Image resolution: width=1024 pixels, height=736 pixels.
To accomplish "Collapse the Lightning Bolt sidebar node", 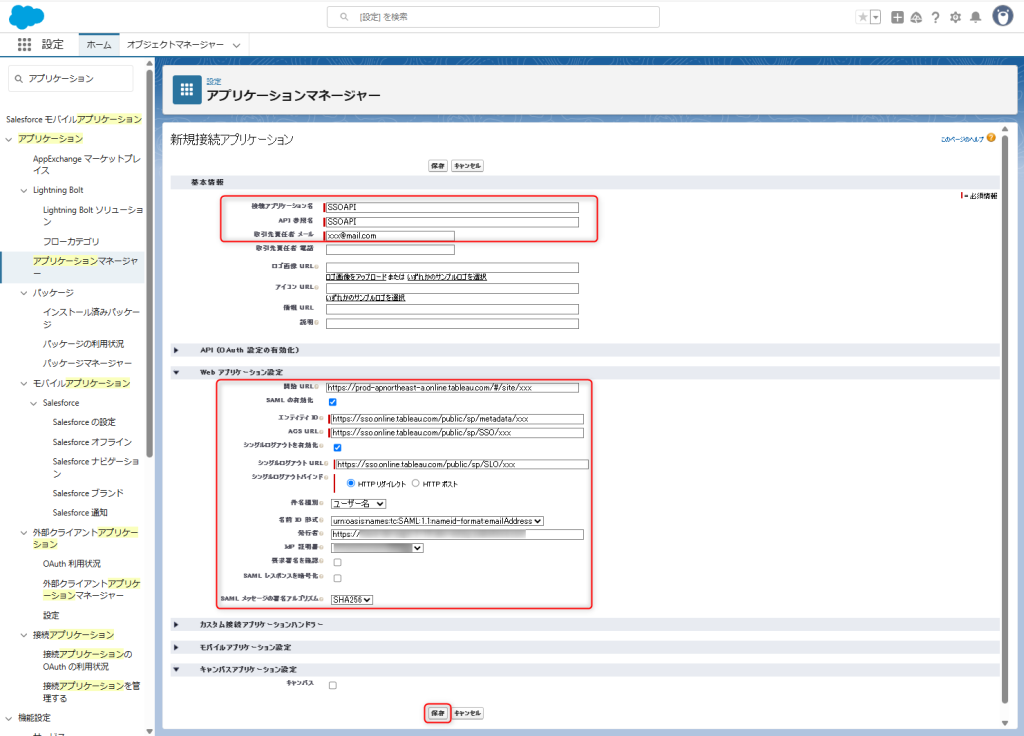I will [24, 190].
